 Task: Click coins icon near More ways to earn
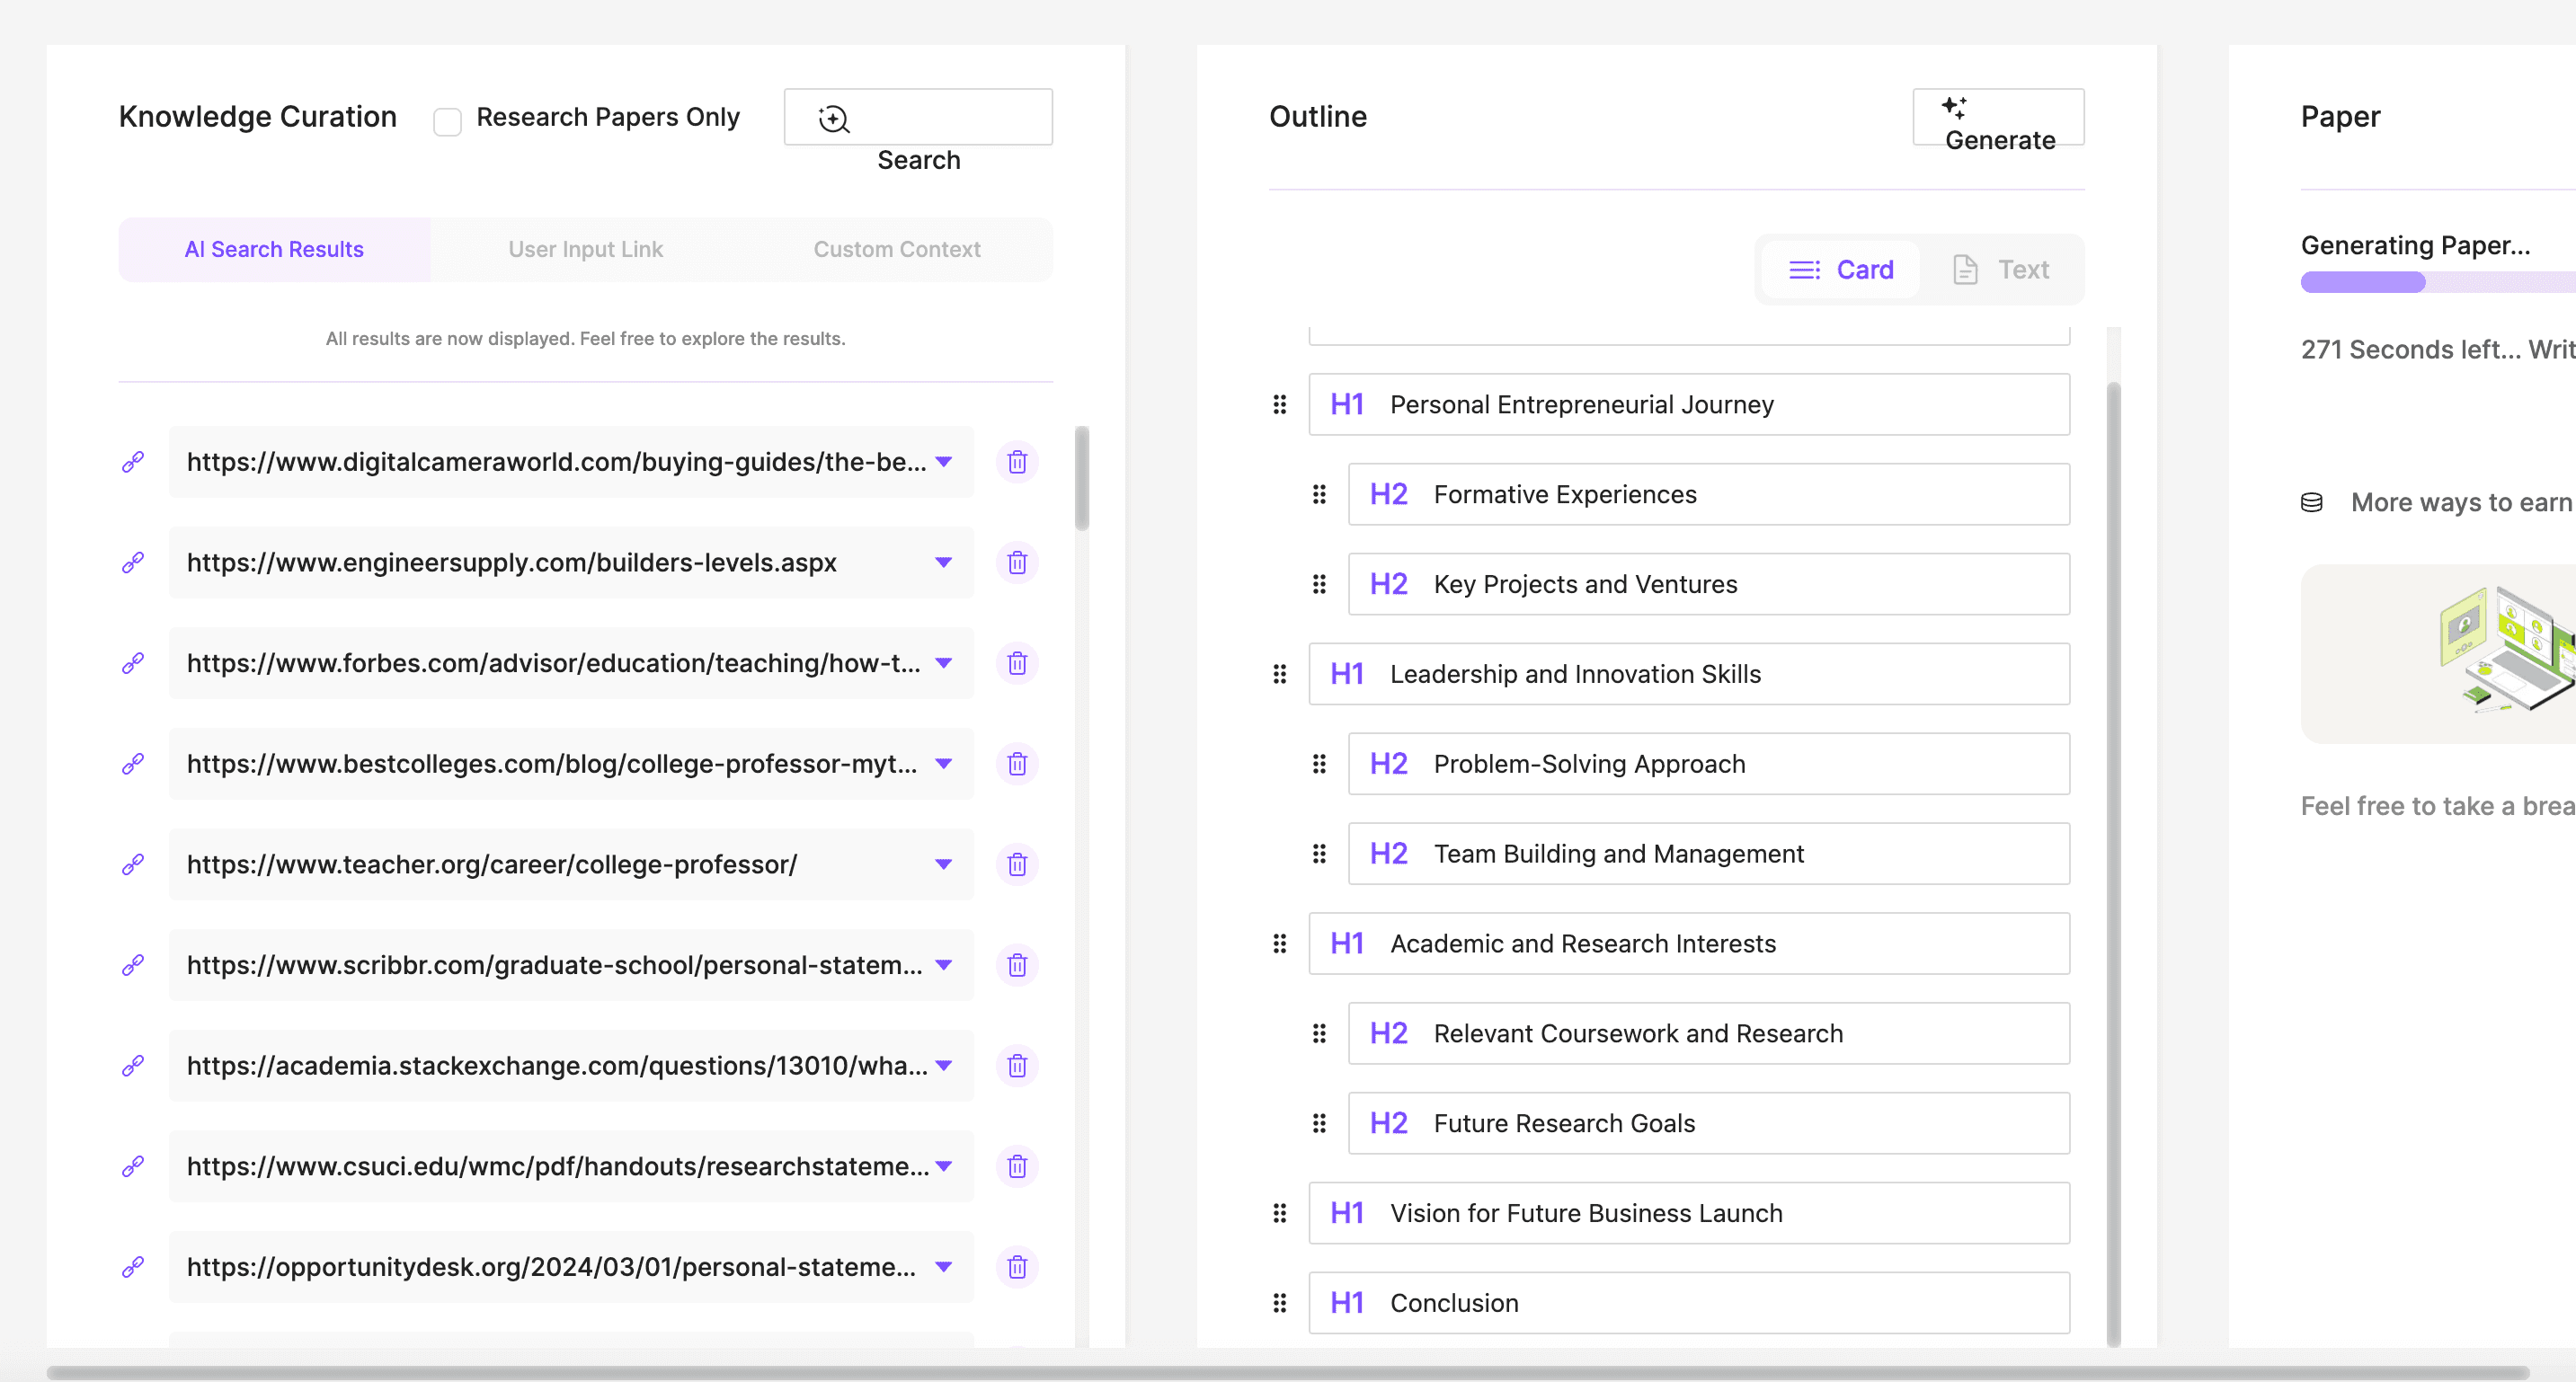point(2311,503)
